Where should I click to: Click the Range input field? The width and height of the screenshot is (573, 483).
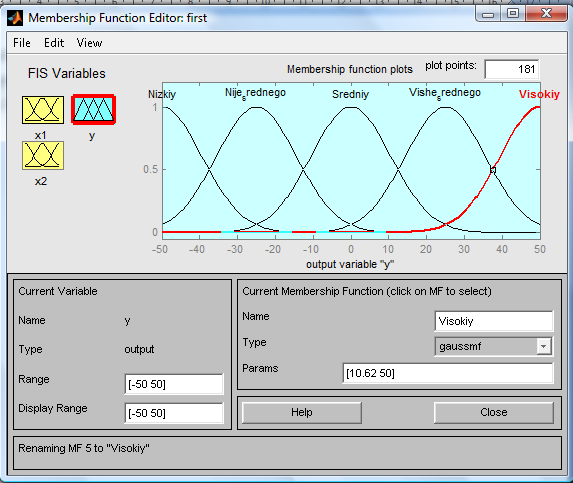click(x=174, y=384)
